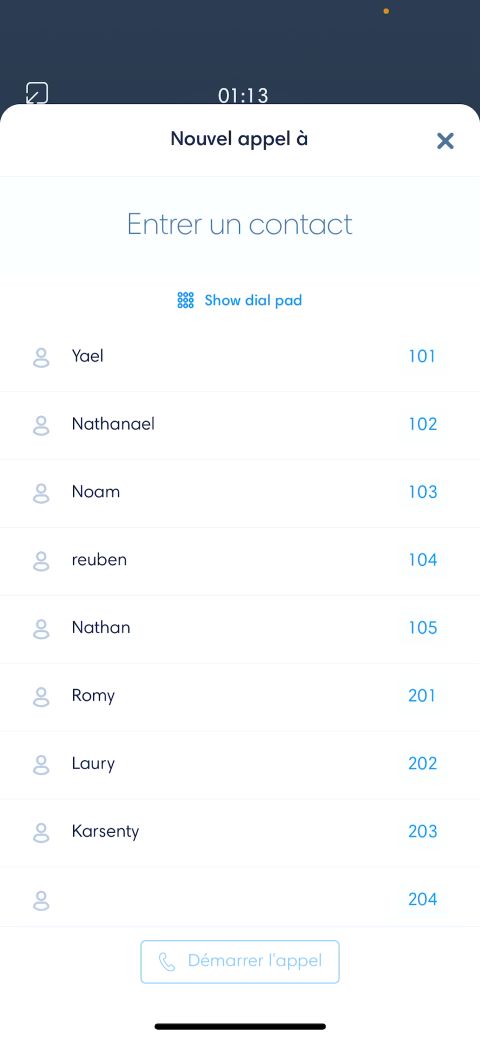Close the Nouvel appel à dialog
Image resolution: width=480 pixels, height=1040 pixels.
(x=445, y=141)
